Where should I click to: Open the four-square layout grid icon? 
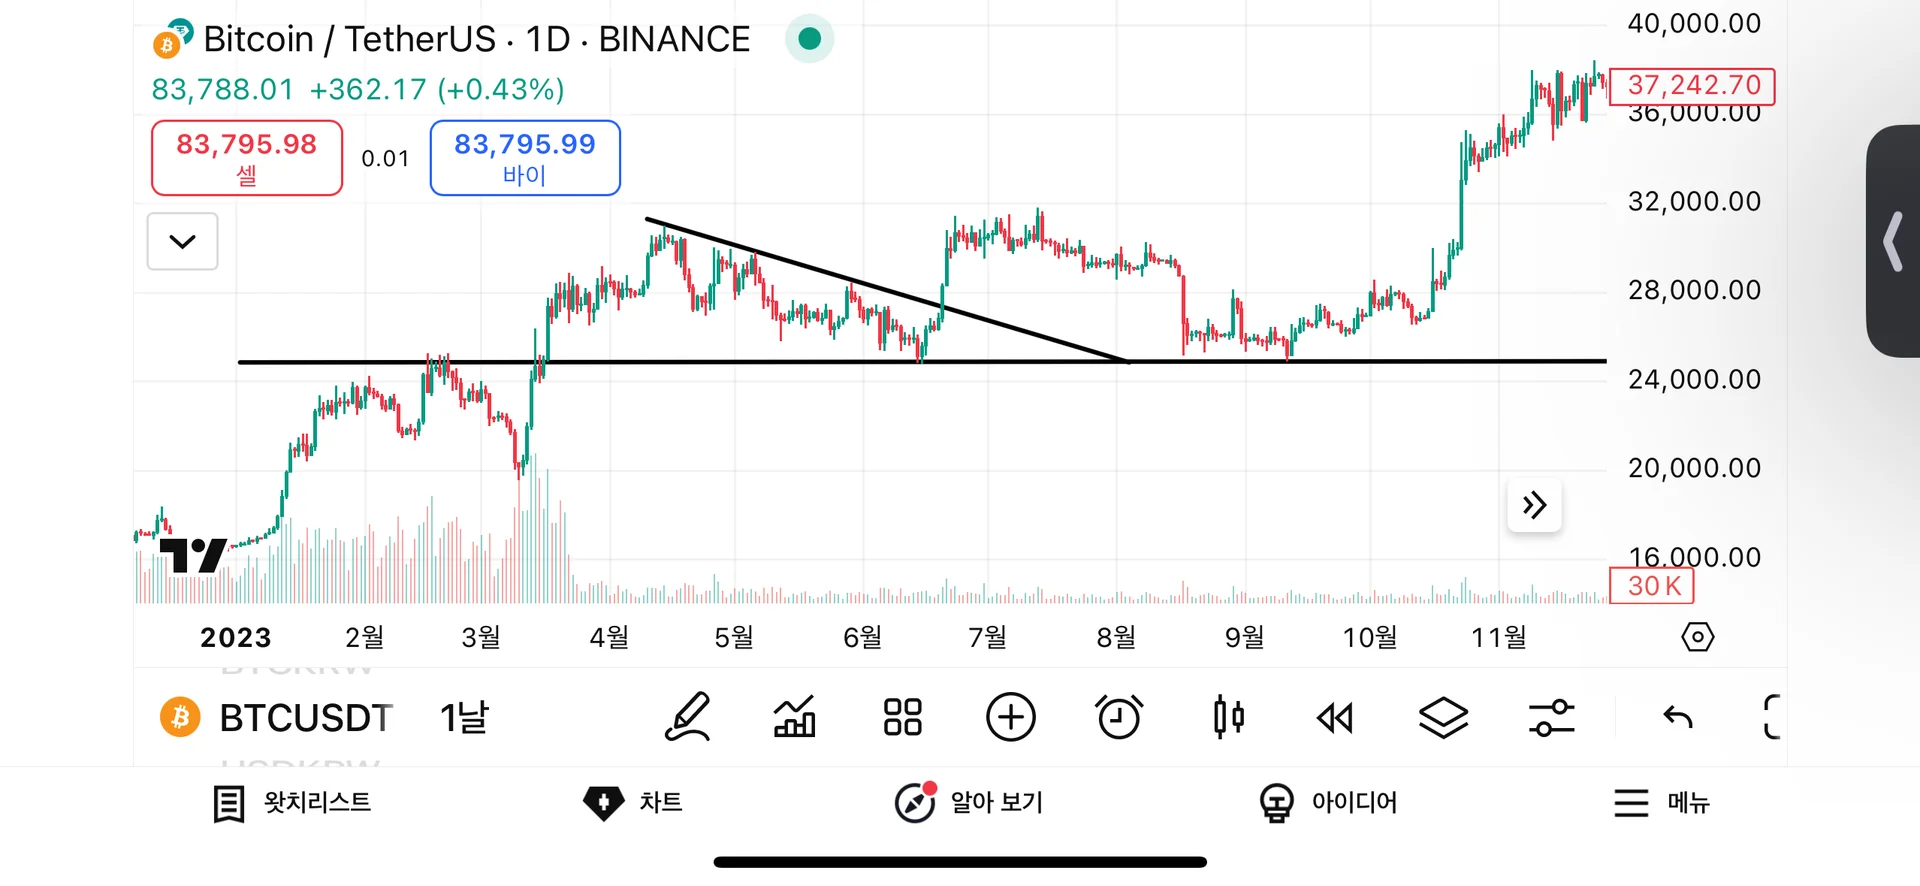tap(902, 717)
